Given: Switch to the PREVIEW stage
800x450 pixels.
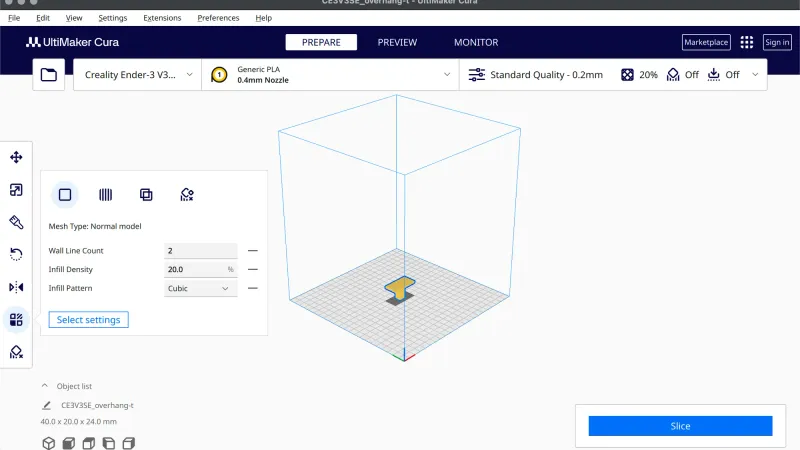Looking at the screenshot, I should pyautogui.click(x=397, y=42).
